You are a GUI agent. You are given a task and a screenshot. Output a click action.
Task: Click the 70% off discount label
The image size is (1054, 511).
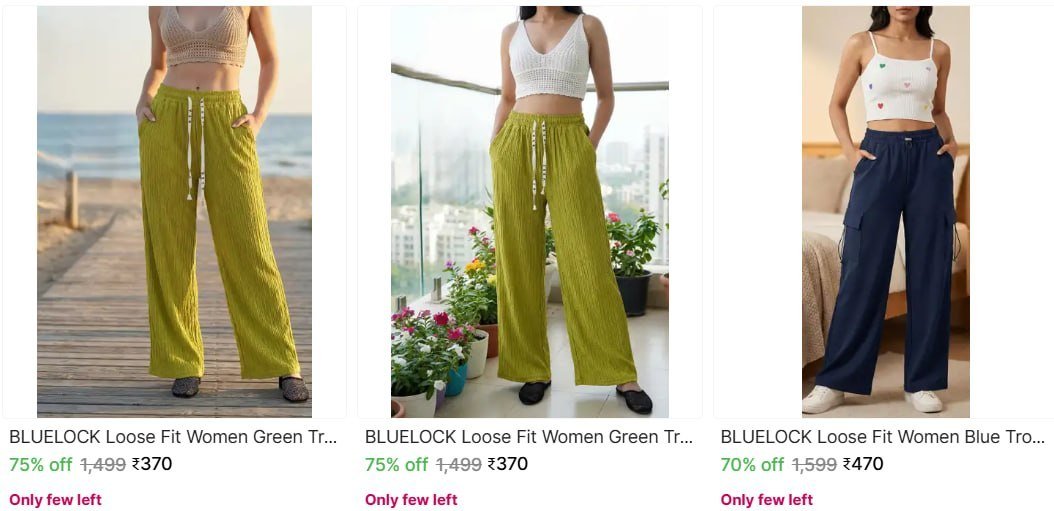[x=752, y=465]
